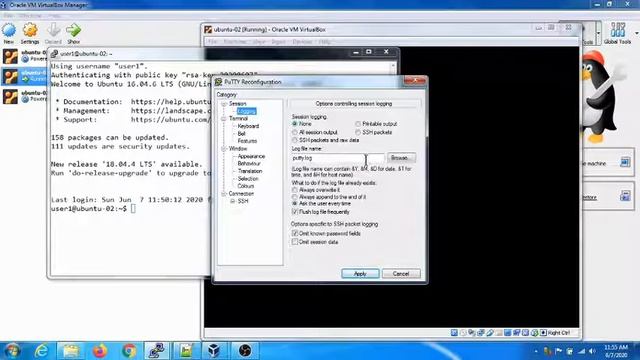The width and height of the screenshot is (640, 360).
Task: Click shared folders indicator in VM status bar
Action: 499,333
